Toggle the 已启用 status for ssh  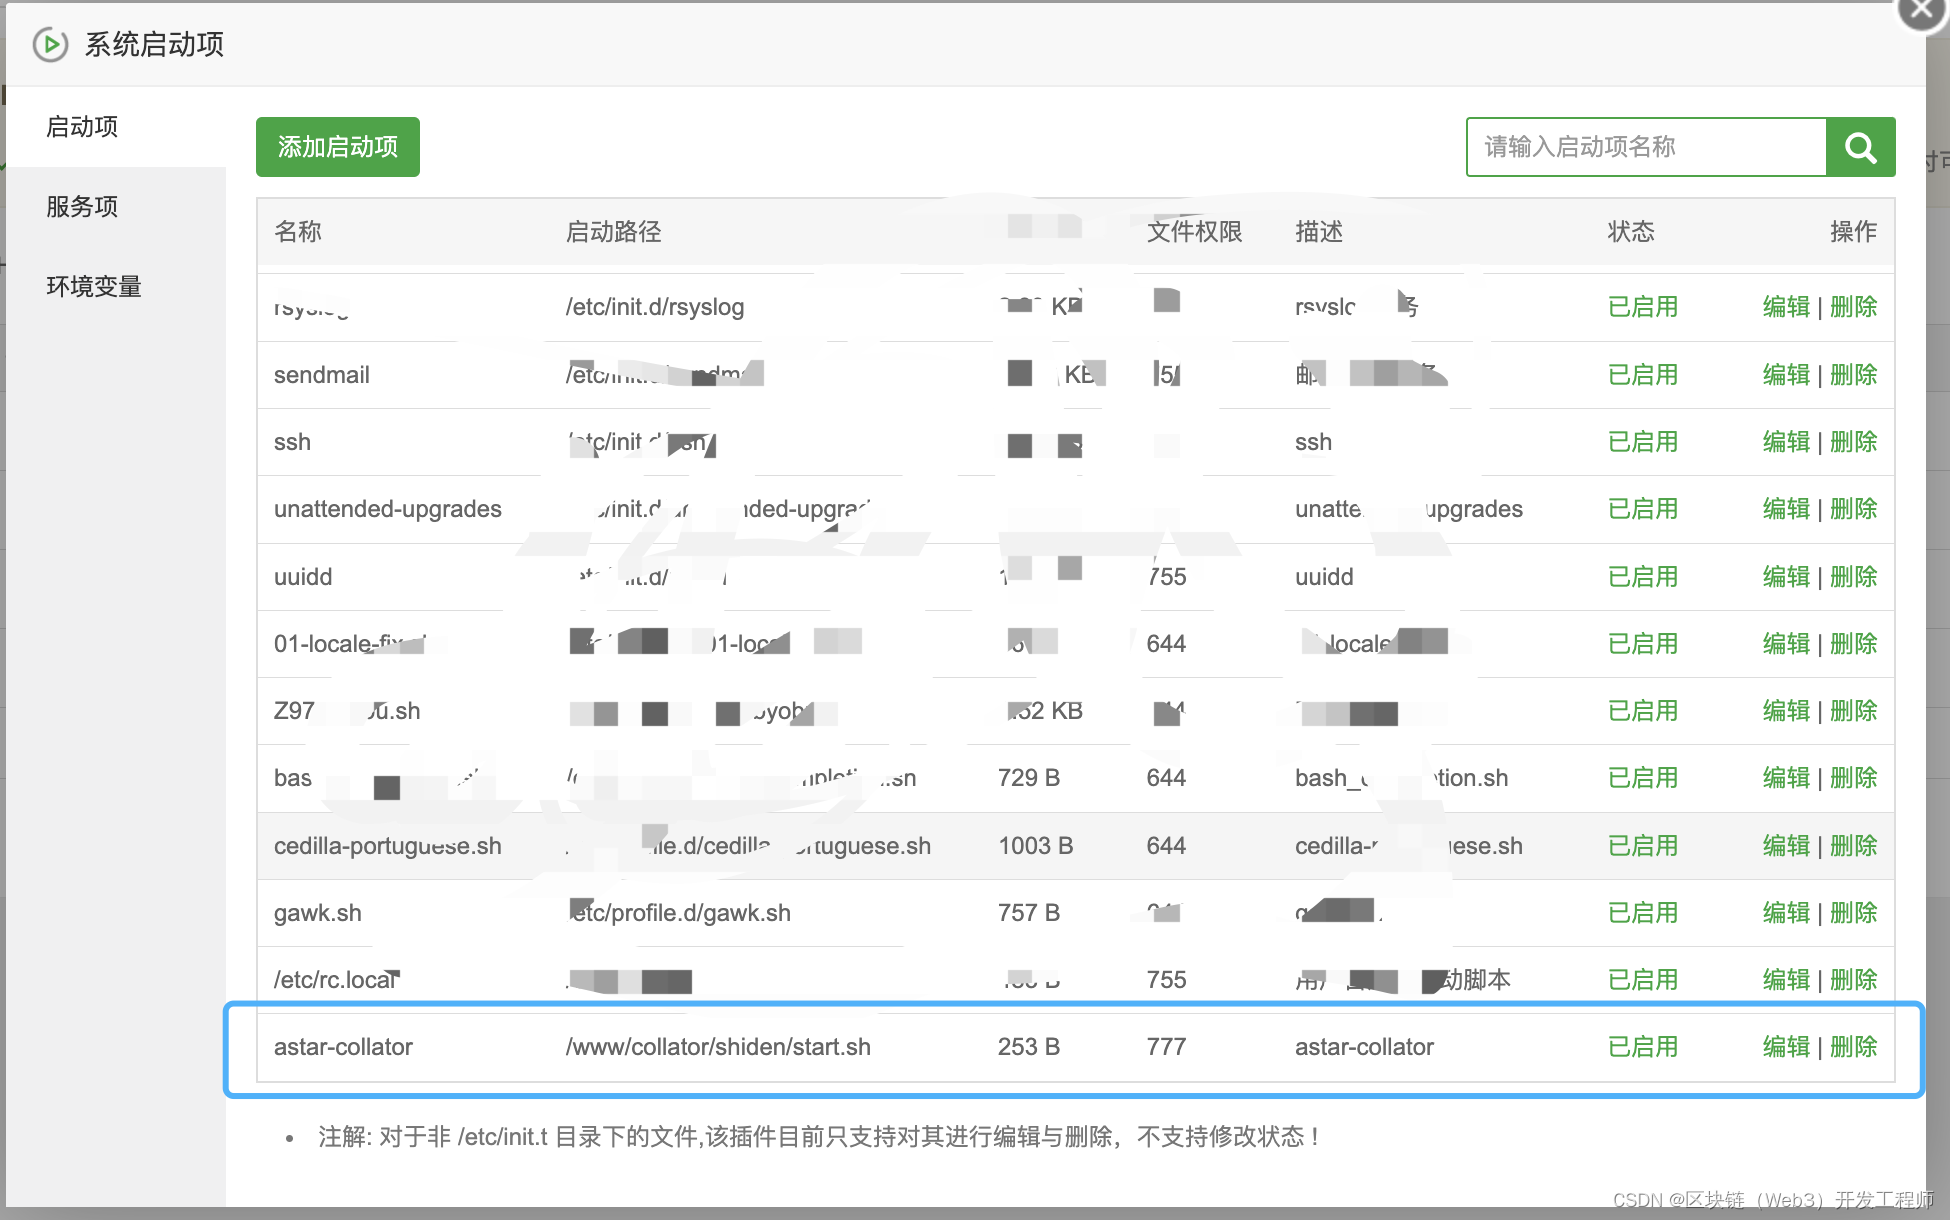(x=1642, y=442)
